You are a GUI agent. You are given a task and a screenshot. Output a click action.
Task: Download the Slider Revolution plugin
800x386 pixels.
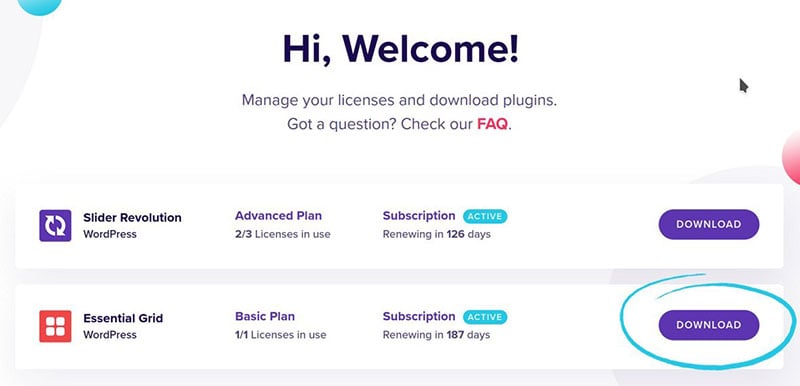(709, 224)
